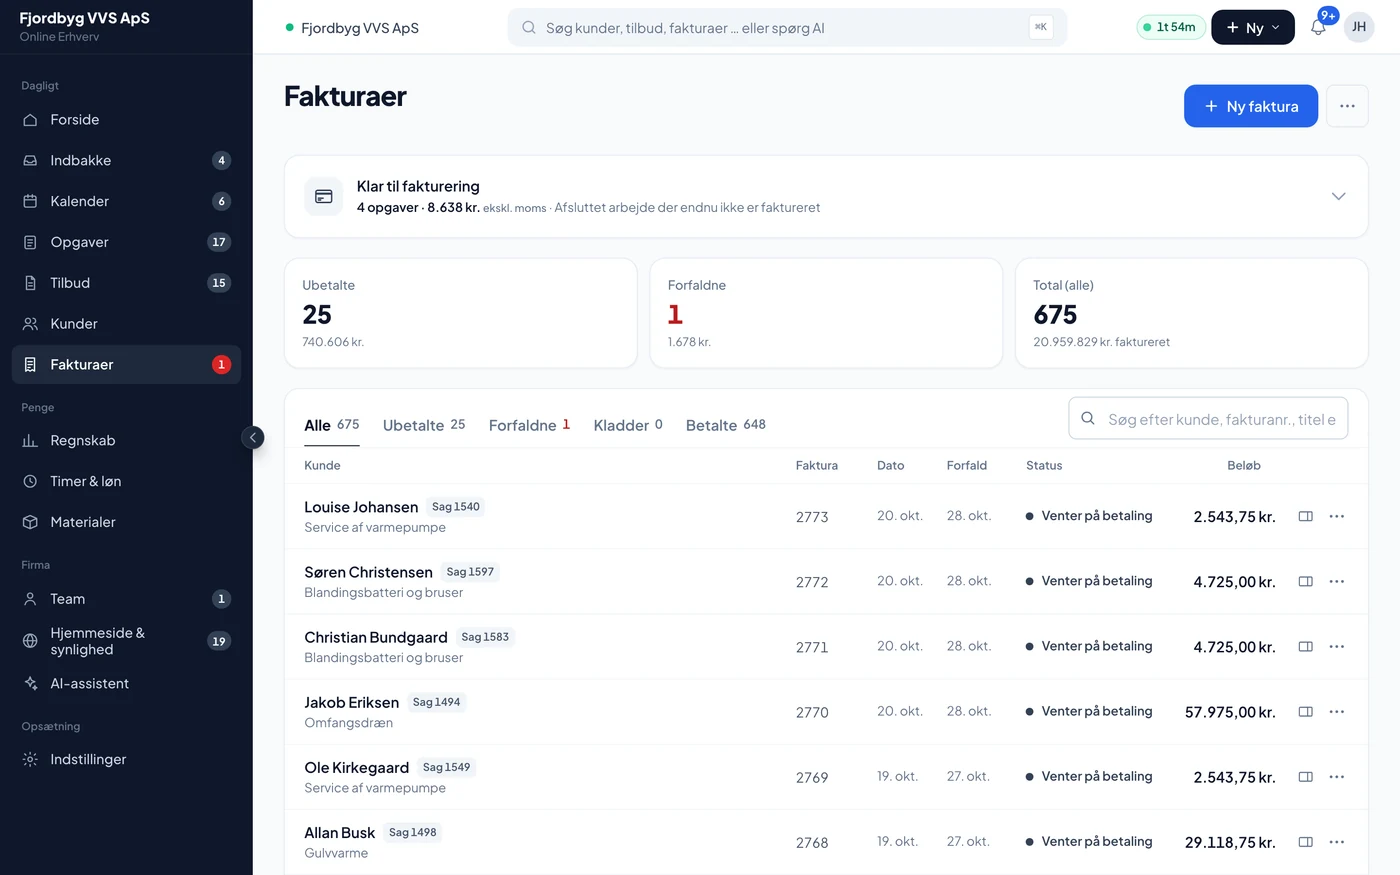Open page options next to Ny faktura
Viewport: 1400px width, 875px height.
(1347, 106)
